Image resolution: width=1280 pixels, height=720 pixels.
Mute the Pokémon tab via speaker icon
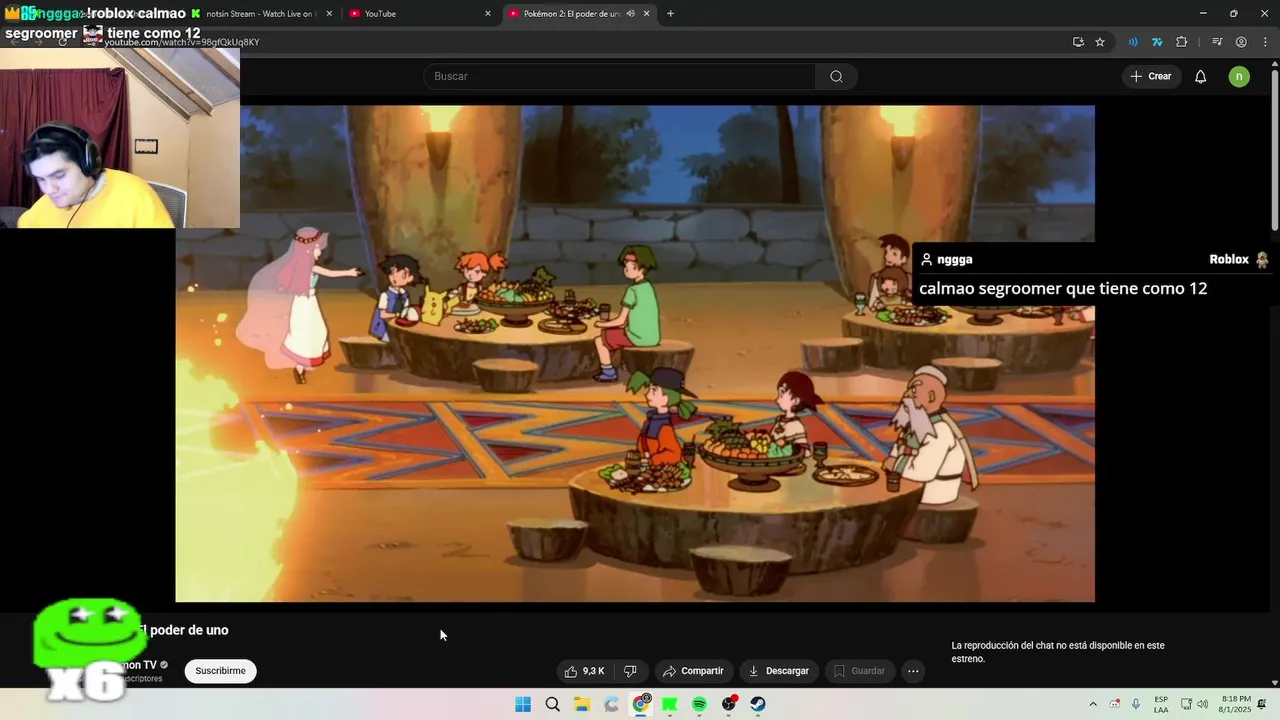tap(630, 14)
